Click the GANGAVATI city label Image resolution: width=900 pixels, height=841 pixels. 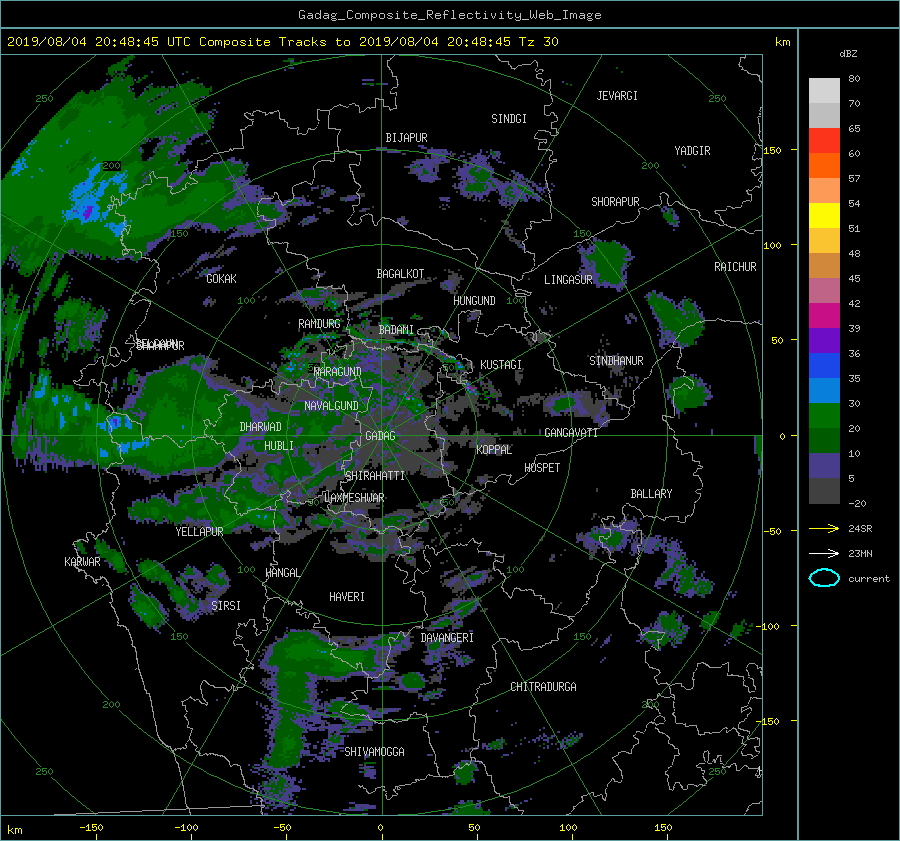(571, 433)
